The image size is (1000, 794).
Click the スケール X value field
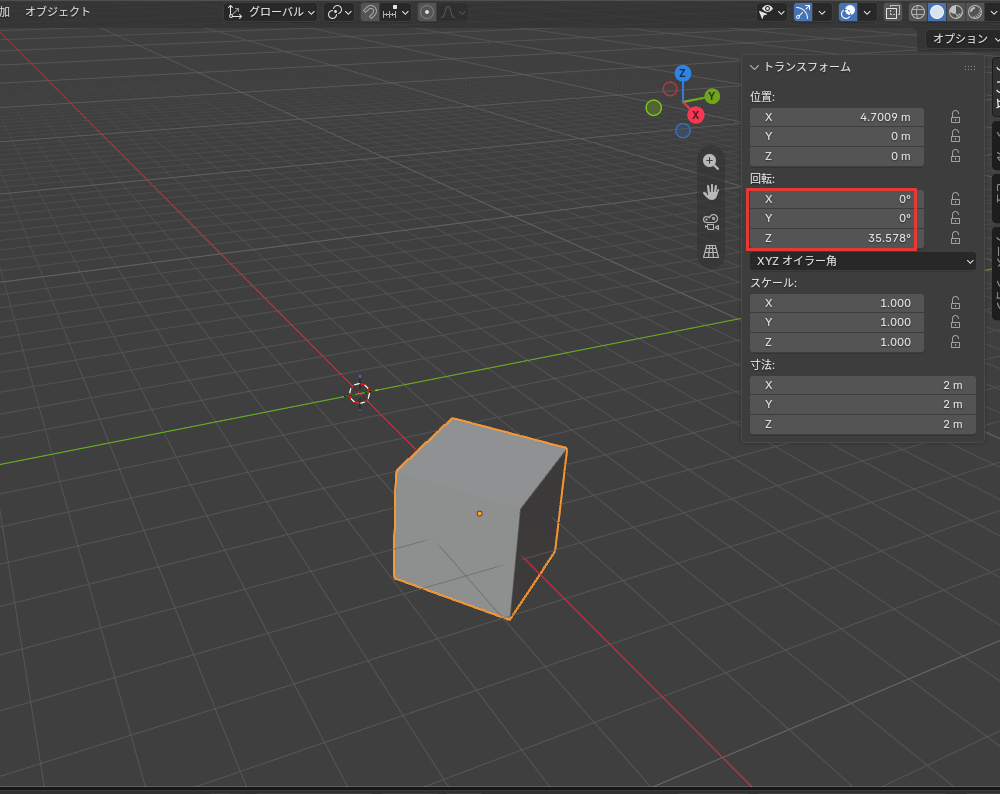837,303
